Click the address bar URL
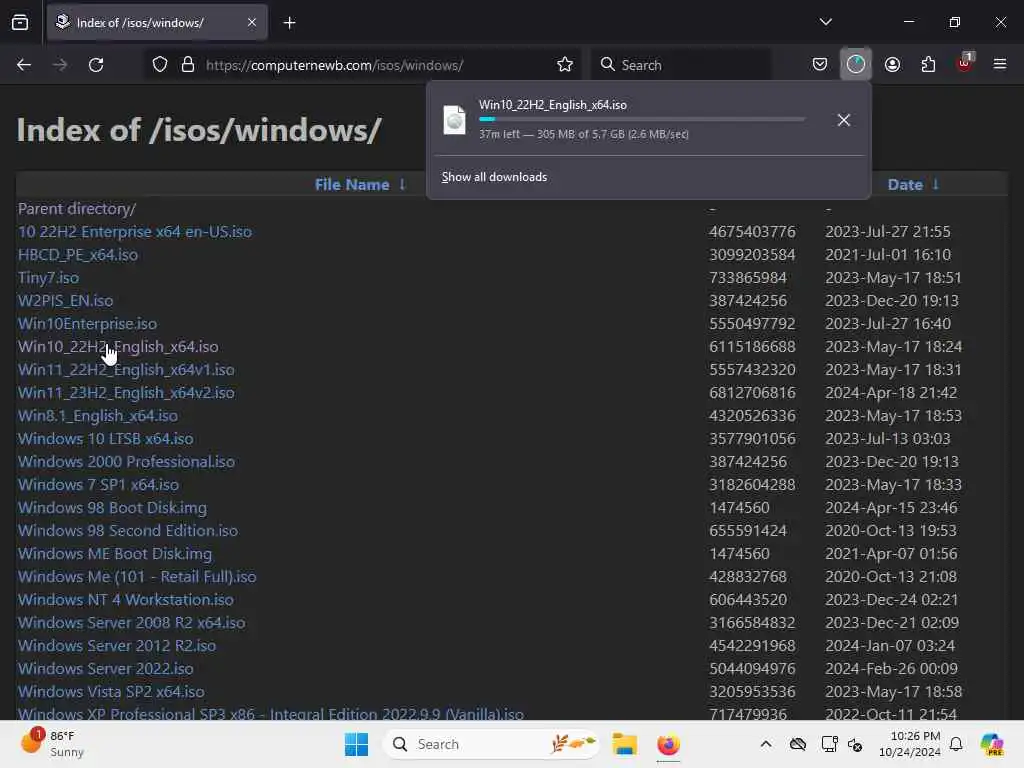1024x768 pixels. [334, 65]
